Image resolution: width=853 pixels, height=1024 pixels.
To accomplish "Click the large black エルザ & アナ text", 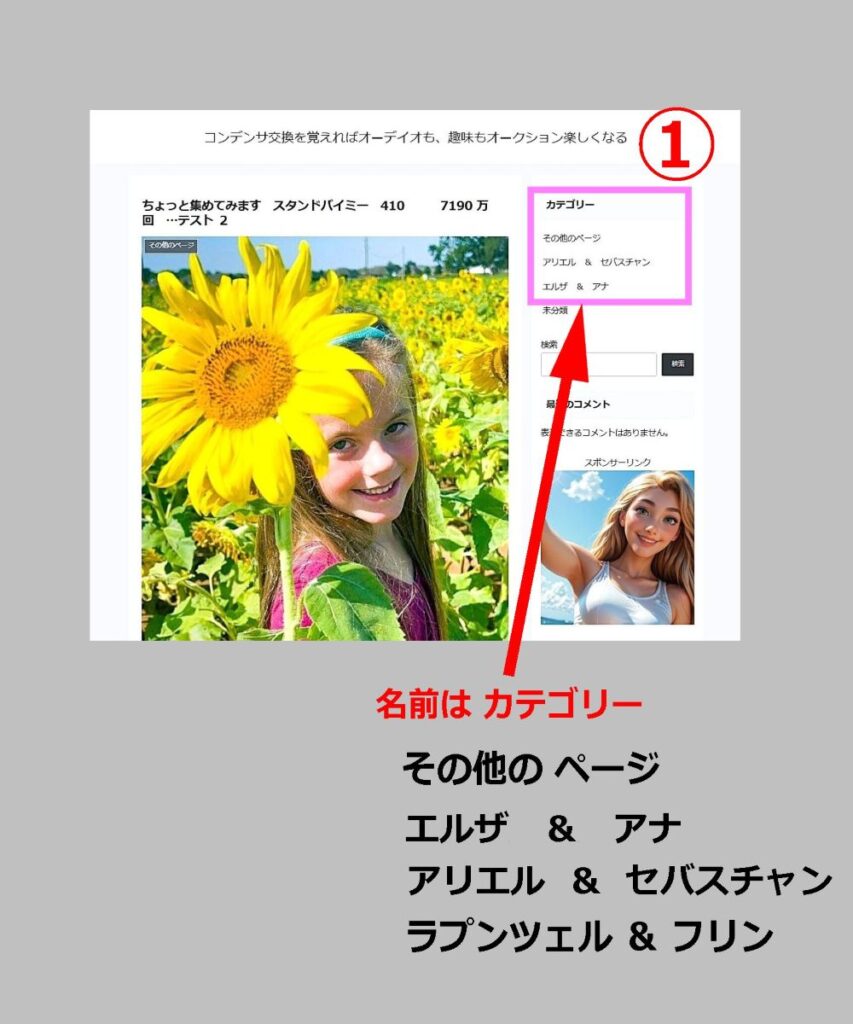I will click(x=543, y=829).
